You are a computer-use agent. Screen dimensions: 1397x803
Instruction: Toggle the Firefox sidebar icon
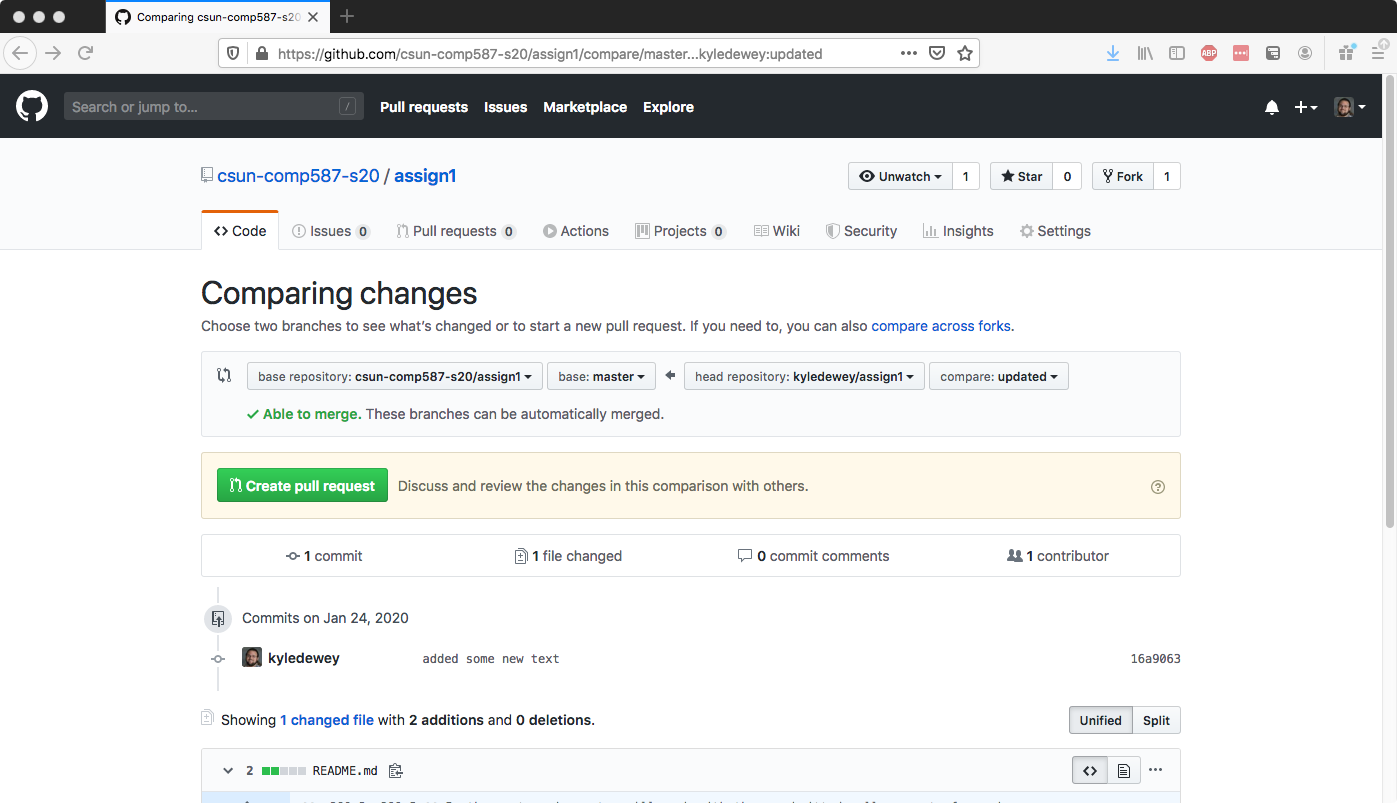click(1177, 53)
